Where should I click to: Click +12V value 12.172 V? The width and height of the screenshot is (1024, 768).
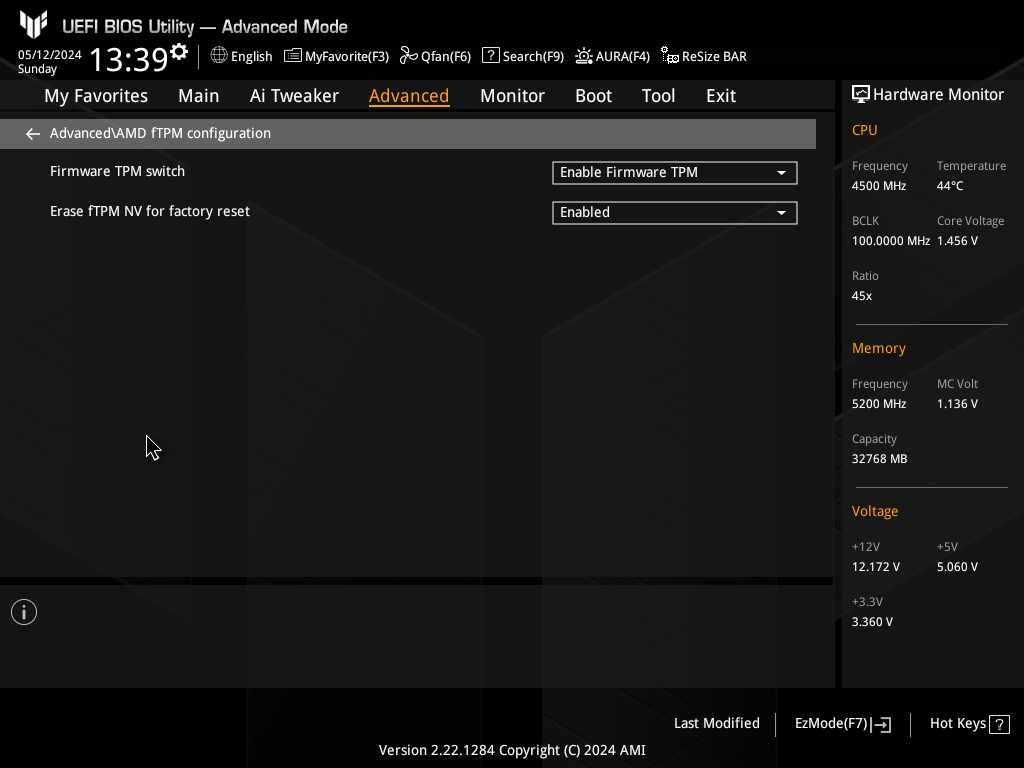click(x=875, y=567)
